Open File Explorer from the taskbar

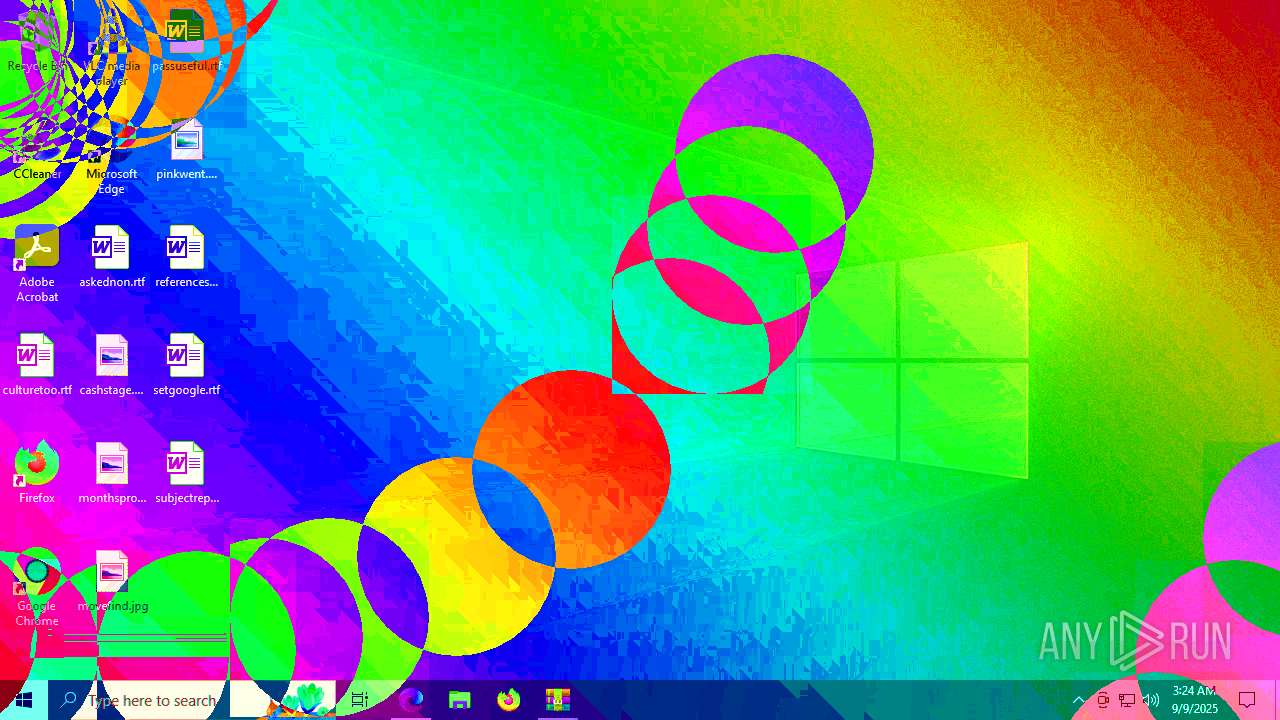click(x=459, y=700)
